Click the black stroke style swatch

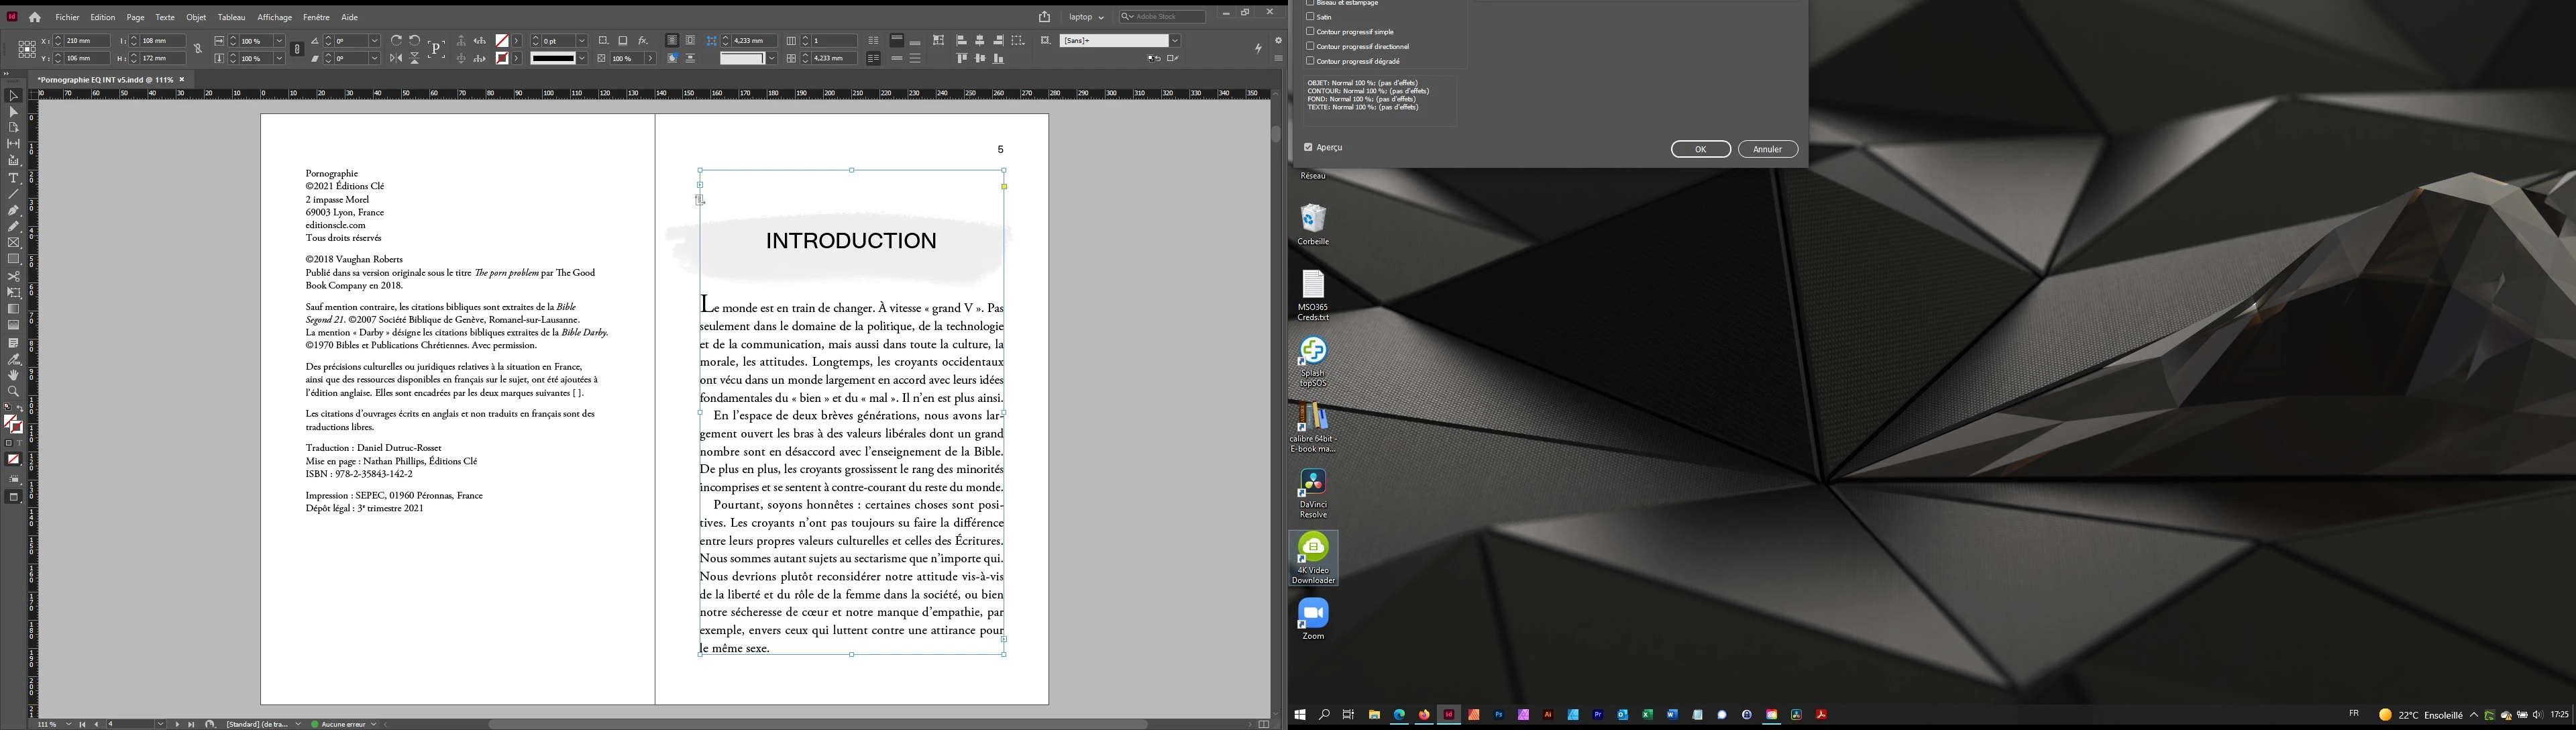coord(553,59)
